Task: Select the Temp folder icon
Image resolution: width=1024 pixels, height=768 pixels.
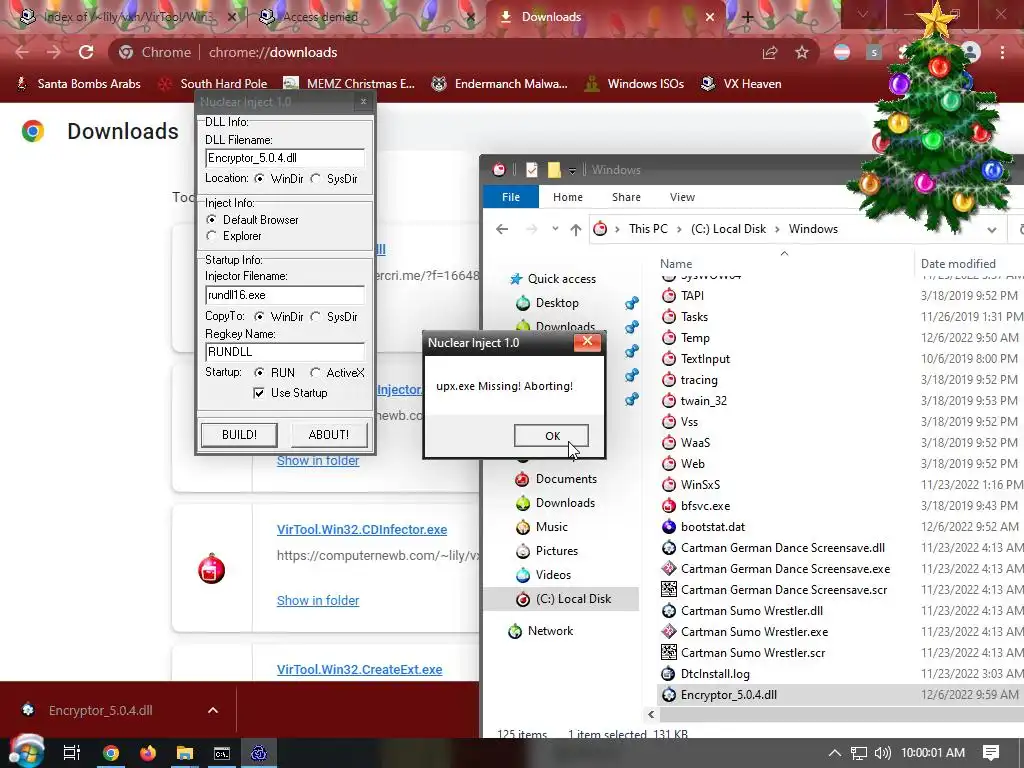Action: [x=669, y=338]
